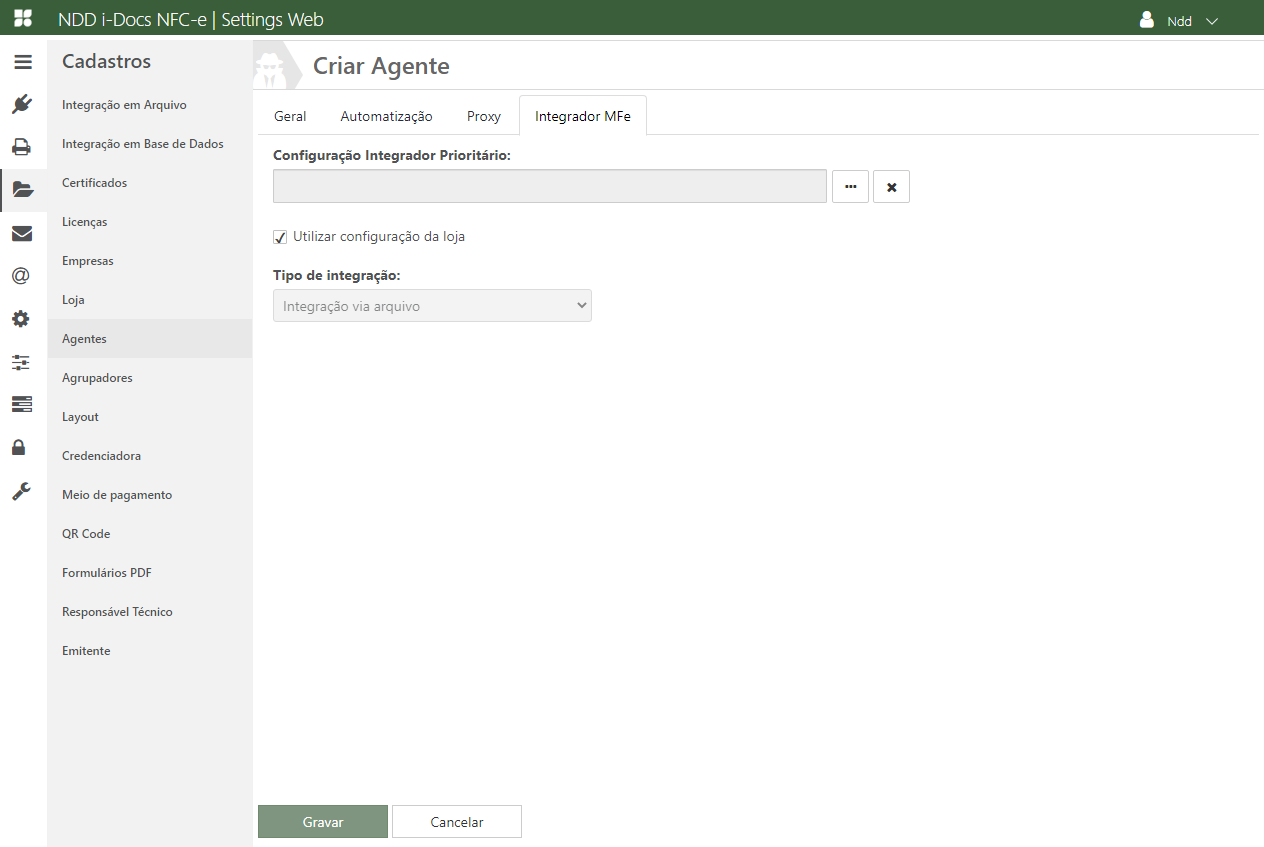Image resolution: width=1264 pixels, height=847 pixels.
Task: Click the hamburger menu icon
Action: [x=22, y=62]
